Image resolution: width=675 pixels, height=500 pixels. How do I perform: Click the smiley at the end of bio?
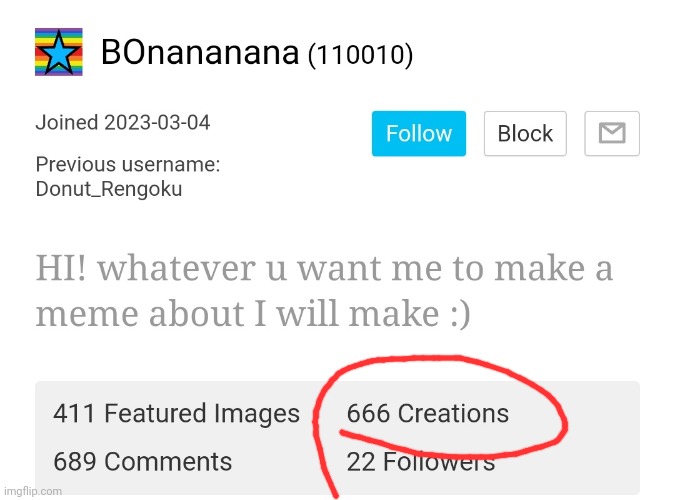tap(461, 314)
